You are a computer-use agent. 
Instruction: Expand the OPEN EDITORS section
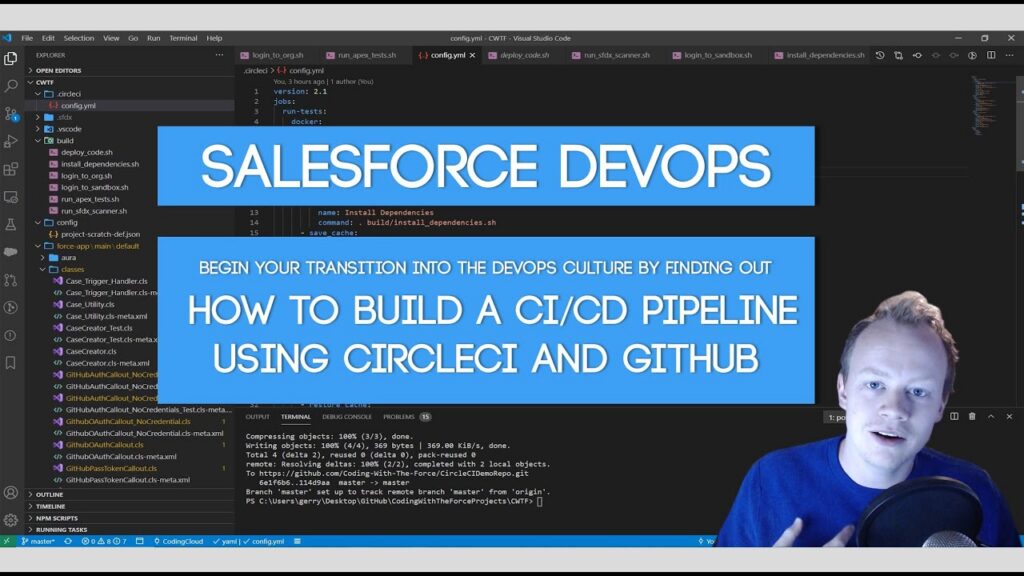[x=58, y=71]
